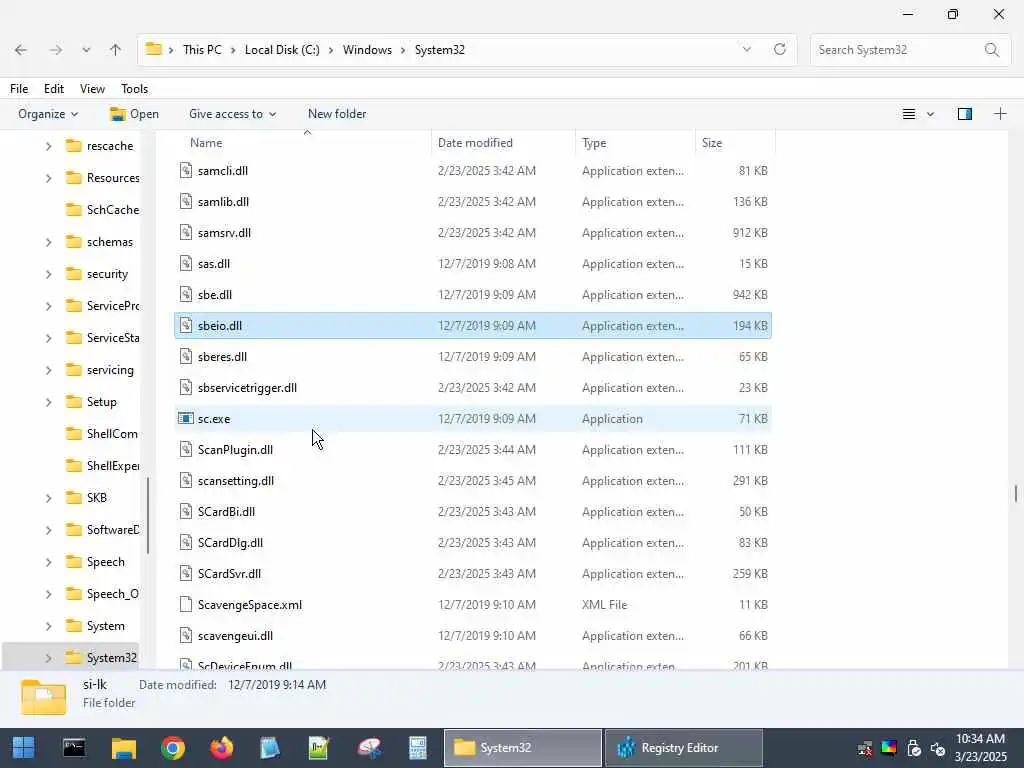Launch Firefox from taskbar

(222, 748)
